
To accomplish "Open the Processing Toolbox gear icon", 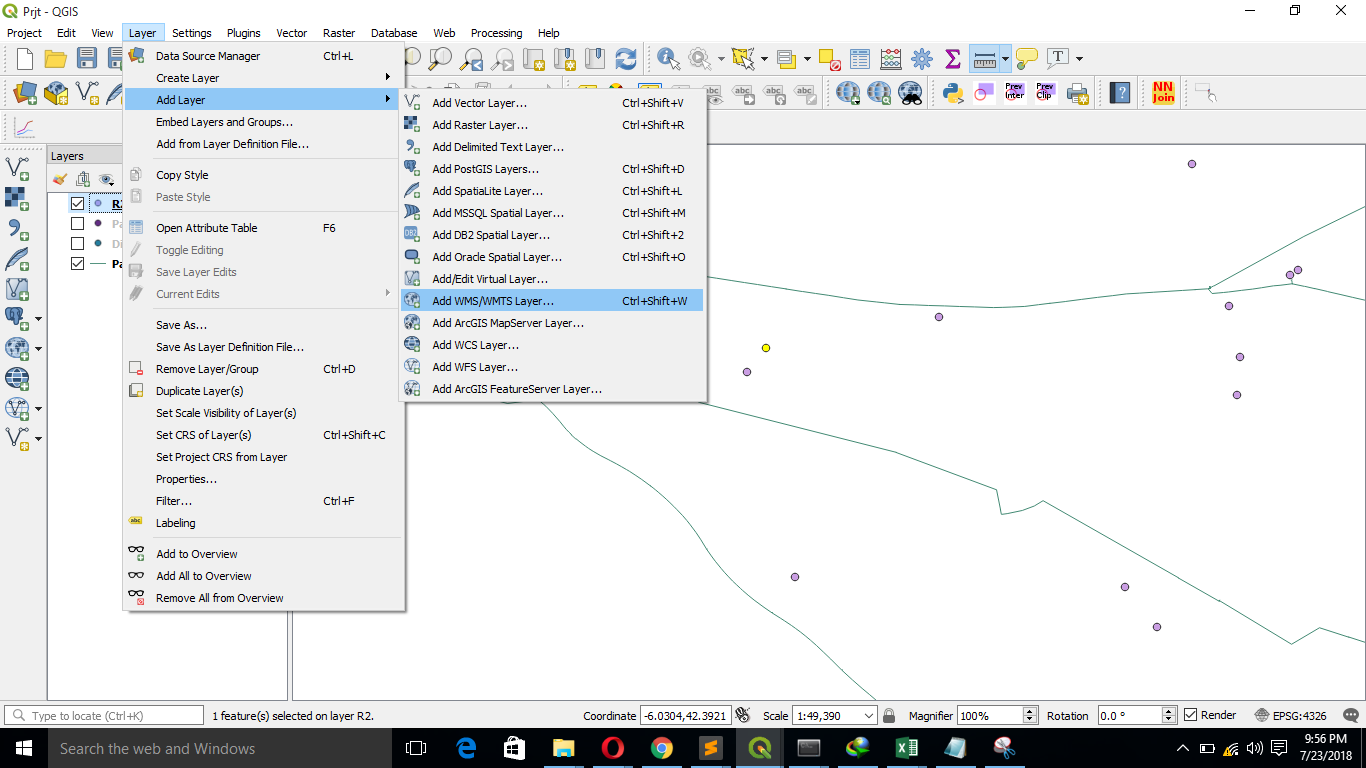I will pos(922,58).
